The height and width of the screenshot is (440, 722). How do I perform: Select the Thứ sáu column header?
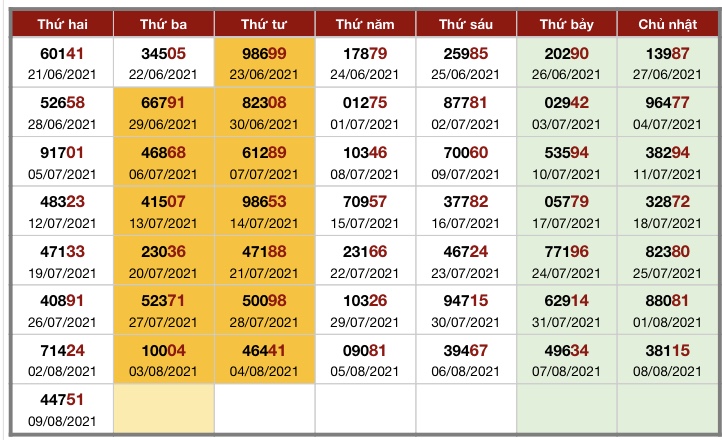(466, 24)
